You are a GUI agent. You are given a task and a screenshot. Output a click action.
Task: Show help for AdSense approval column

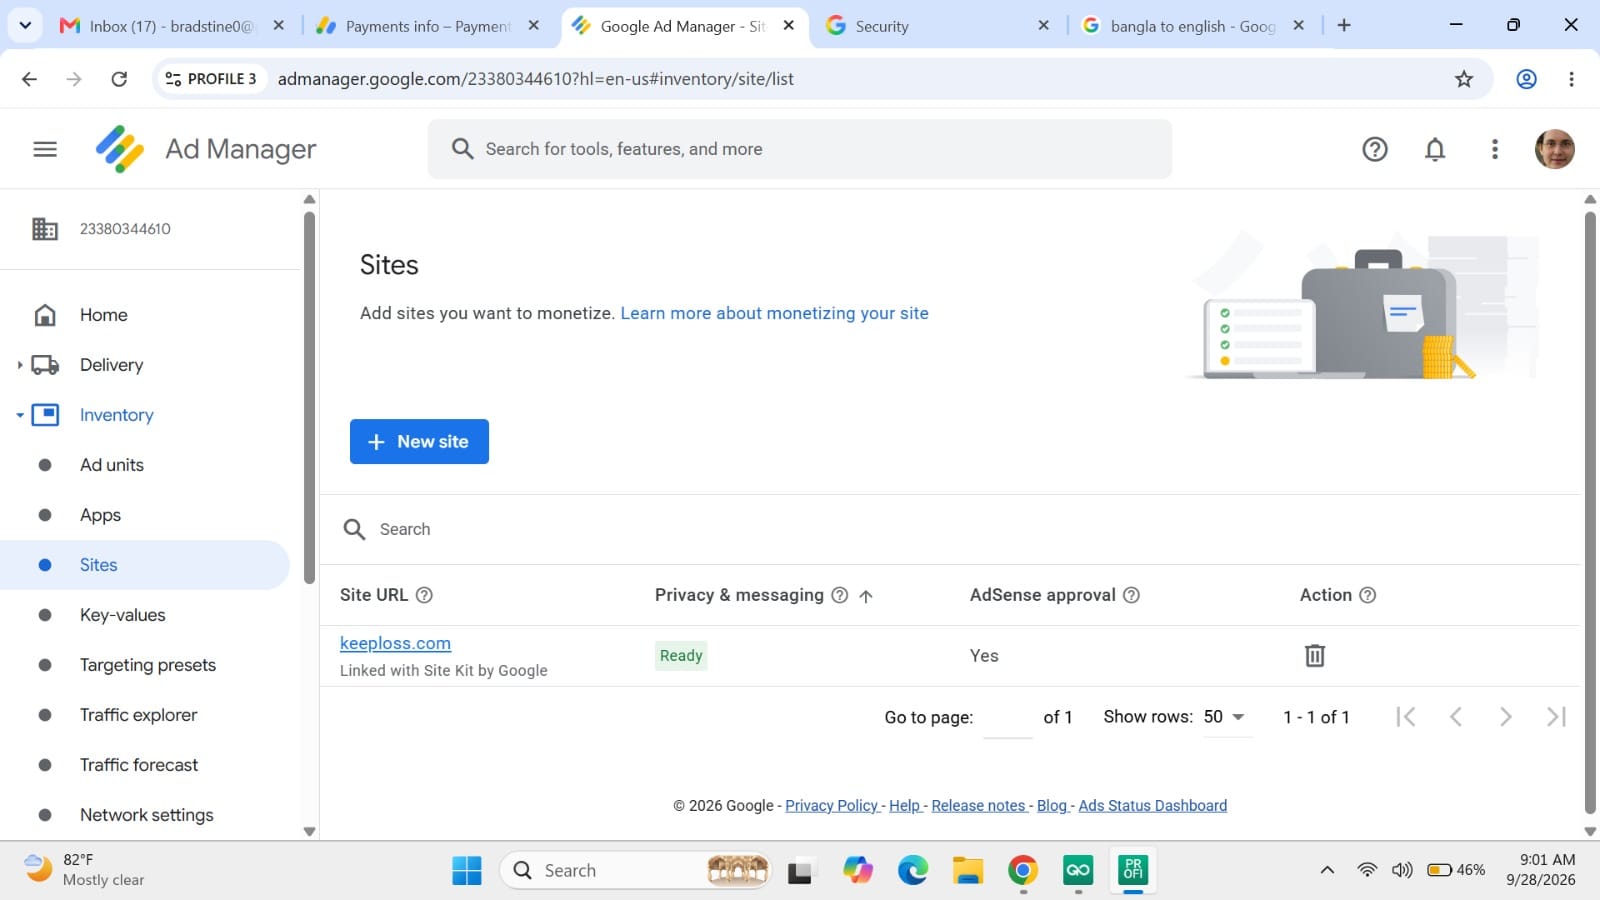(1131, 595)
